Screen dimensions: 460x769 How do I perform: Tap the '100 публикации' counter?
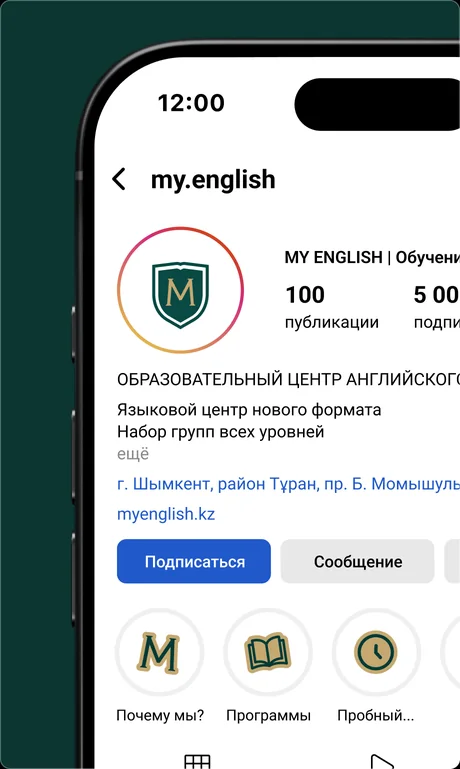click(x=332, y=307)
